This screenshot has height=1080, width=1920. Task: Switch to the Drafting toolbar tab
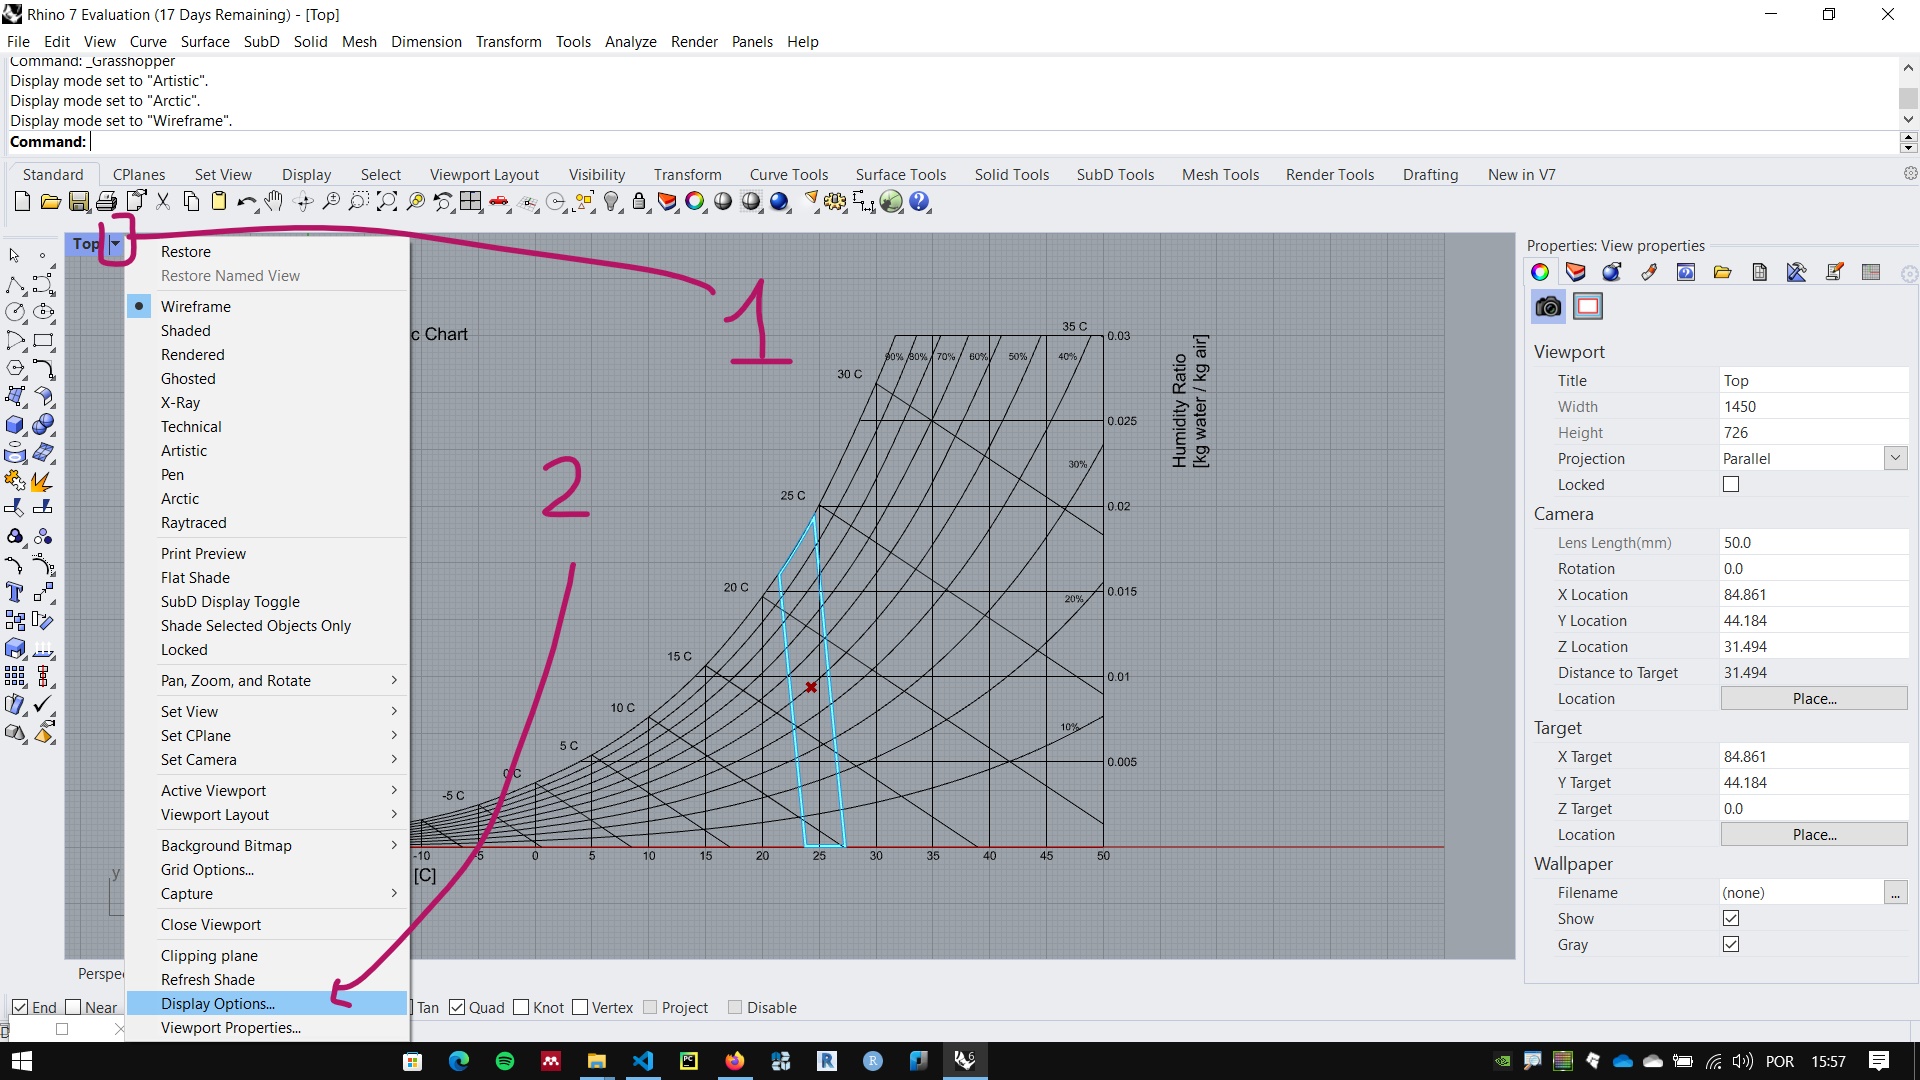tap(1430, 174)
